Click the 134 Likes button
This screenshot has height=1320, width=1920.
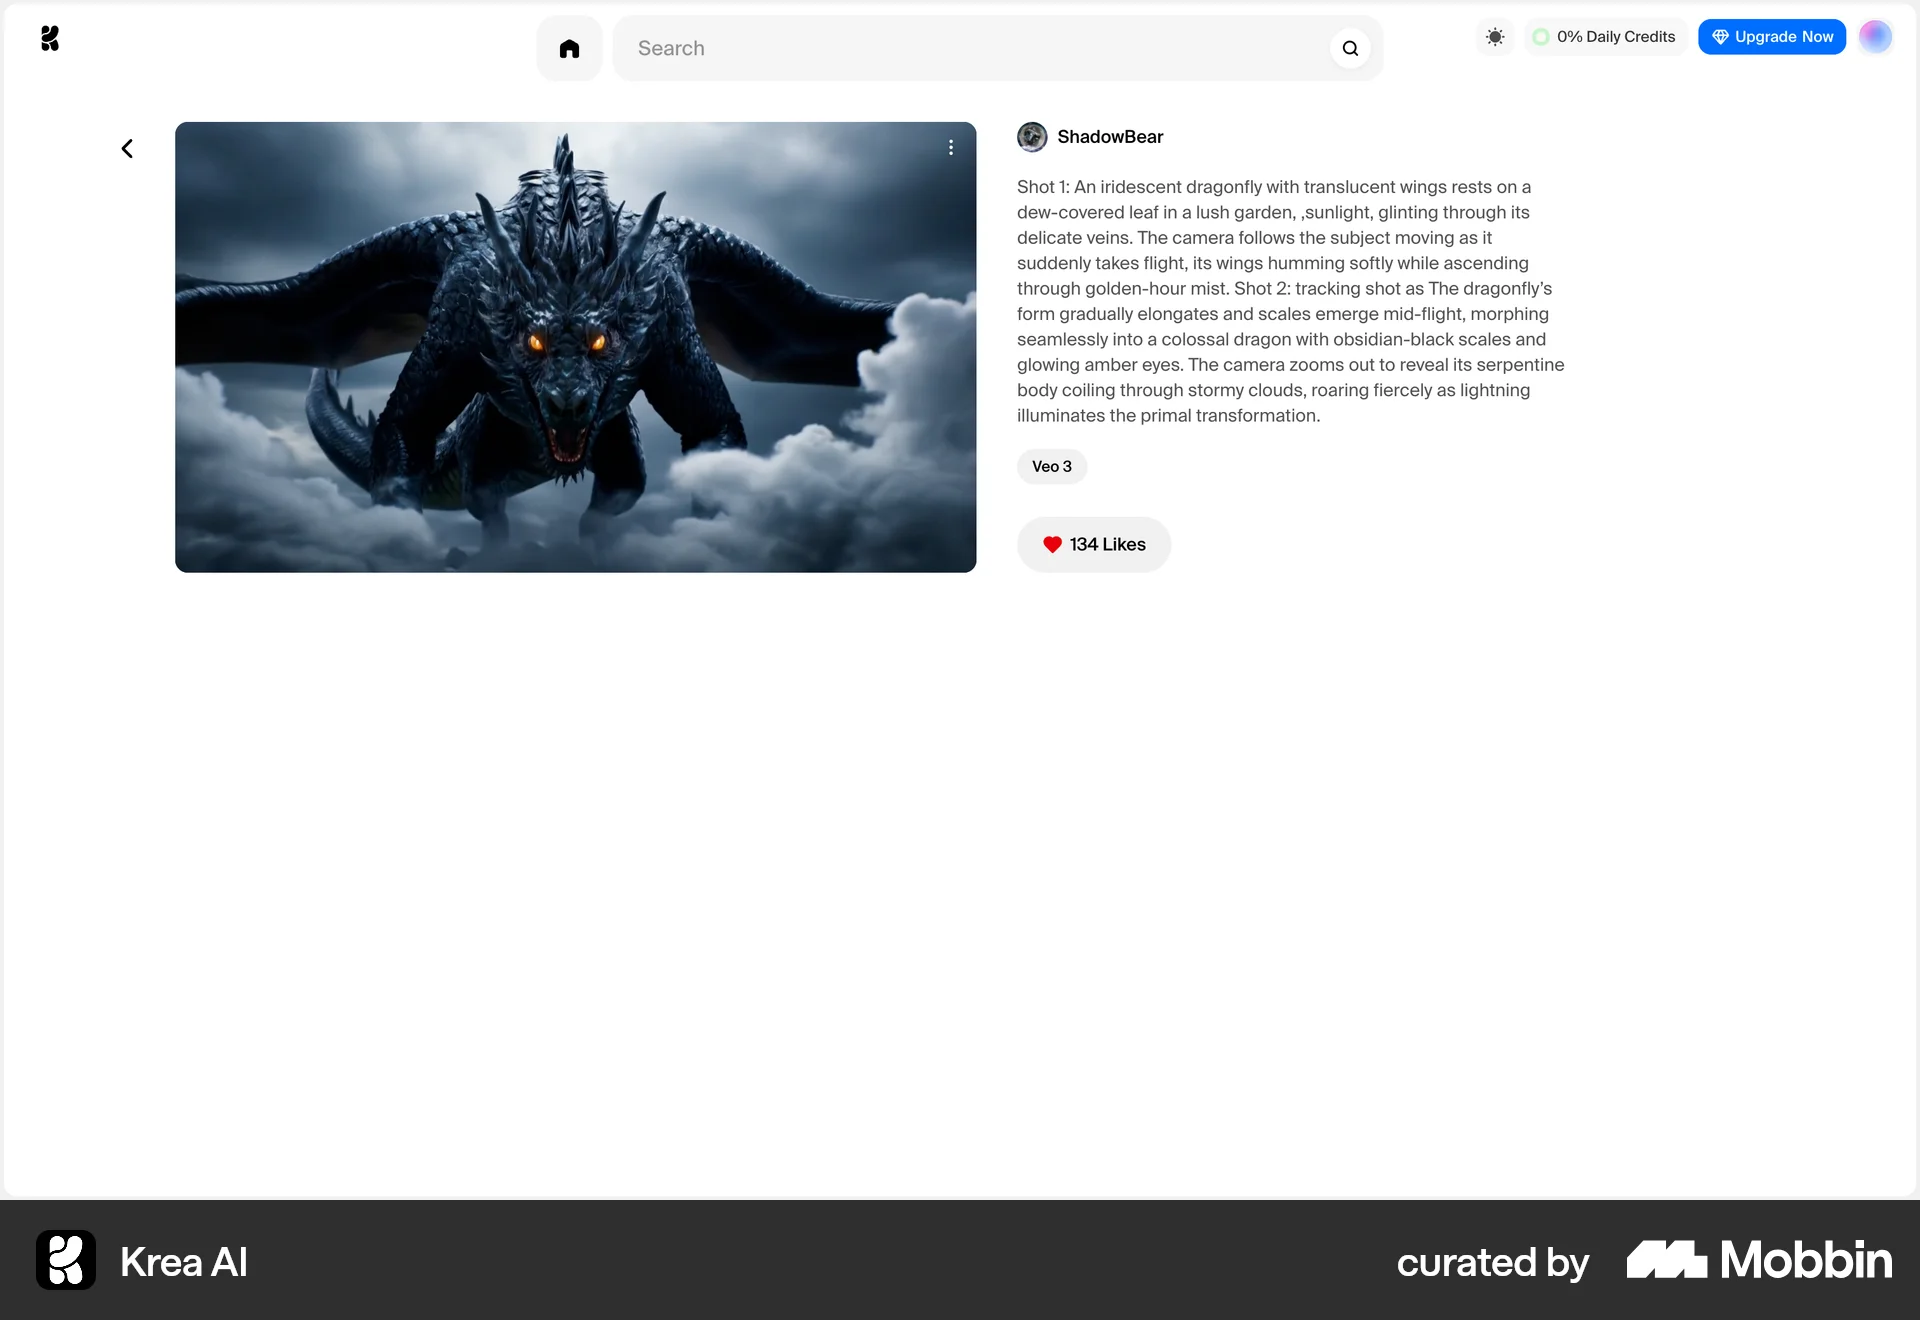[1093, 545]
